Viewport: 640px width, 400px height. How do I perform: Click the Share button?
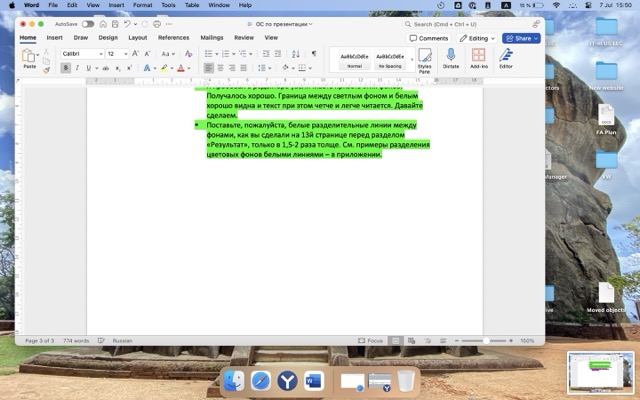click(x=521, y=38)
